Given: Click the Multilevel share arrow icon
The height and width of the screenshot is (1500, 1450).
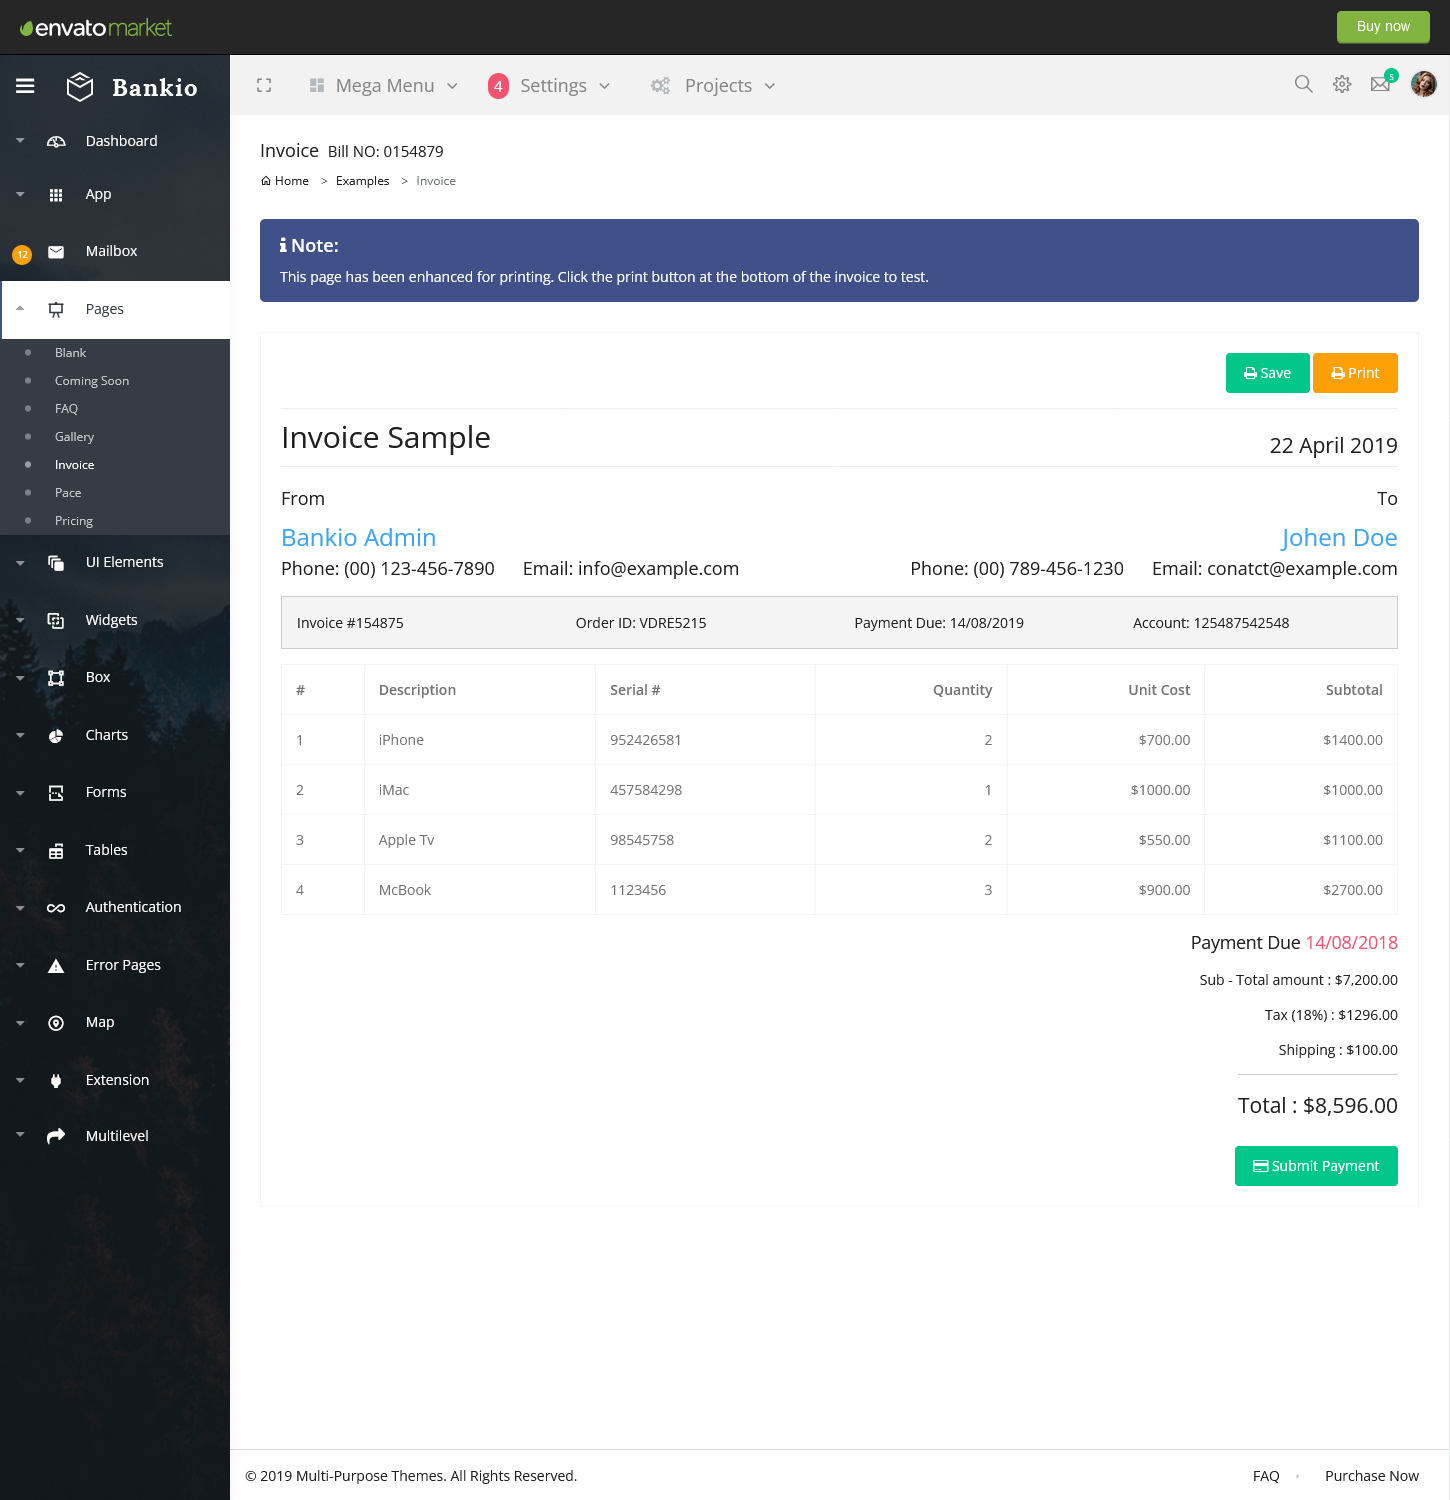Looking at the screenshot, I should tap(56, 1136).
